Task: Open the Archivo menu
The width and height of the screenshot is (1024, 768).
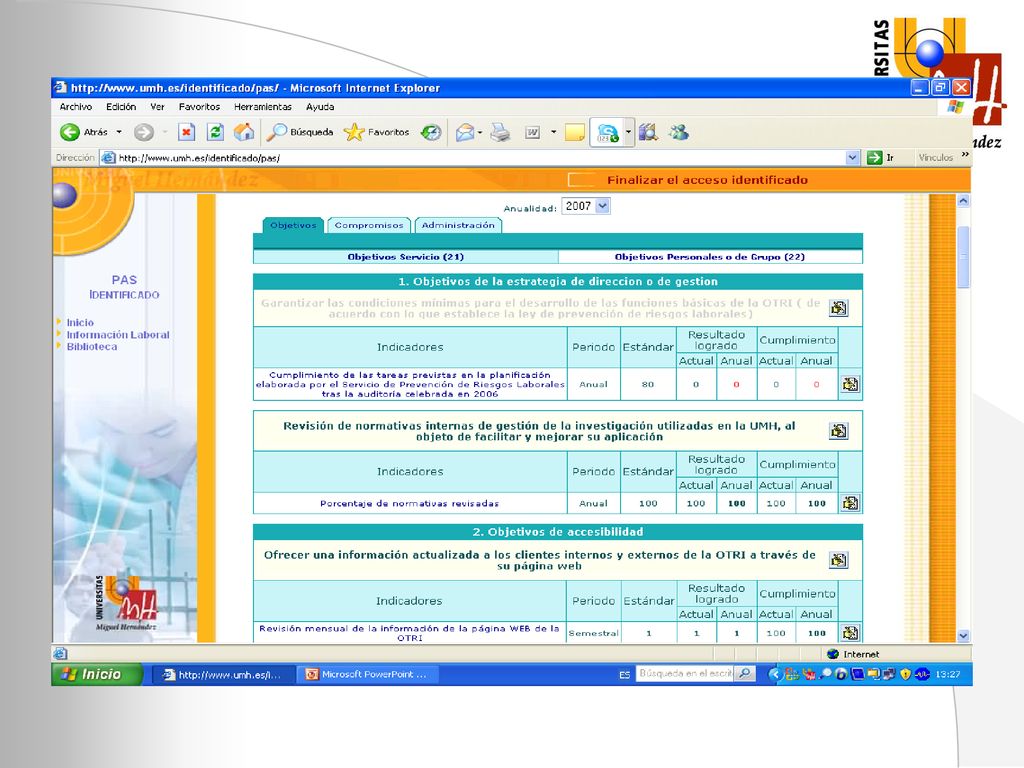Action: pos(76,106)
